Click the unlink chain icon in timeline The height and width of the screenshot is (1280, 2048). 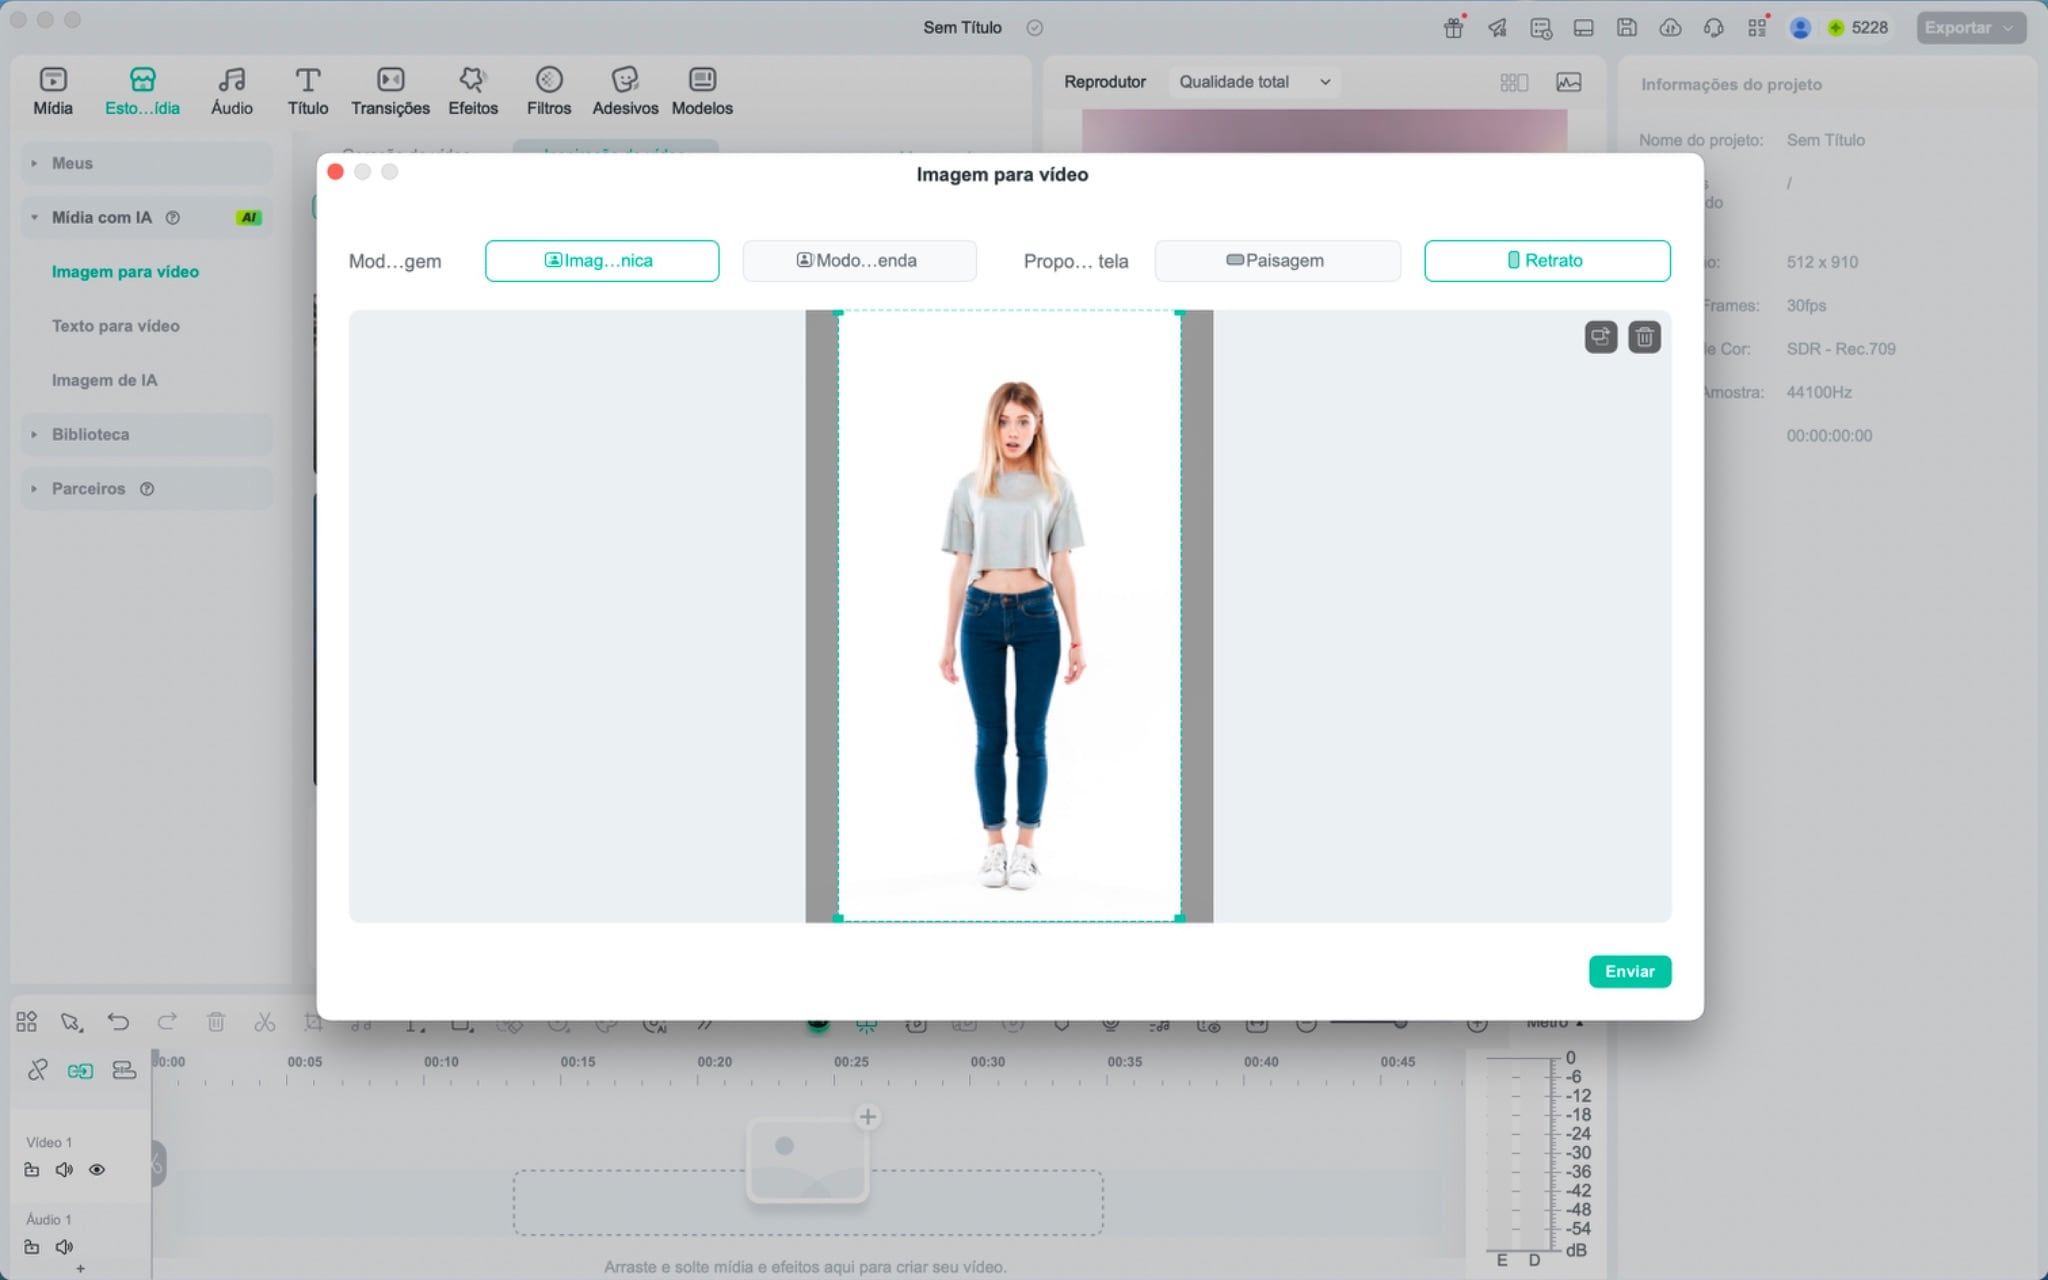pyautogui.click(x=38, y=1070)
